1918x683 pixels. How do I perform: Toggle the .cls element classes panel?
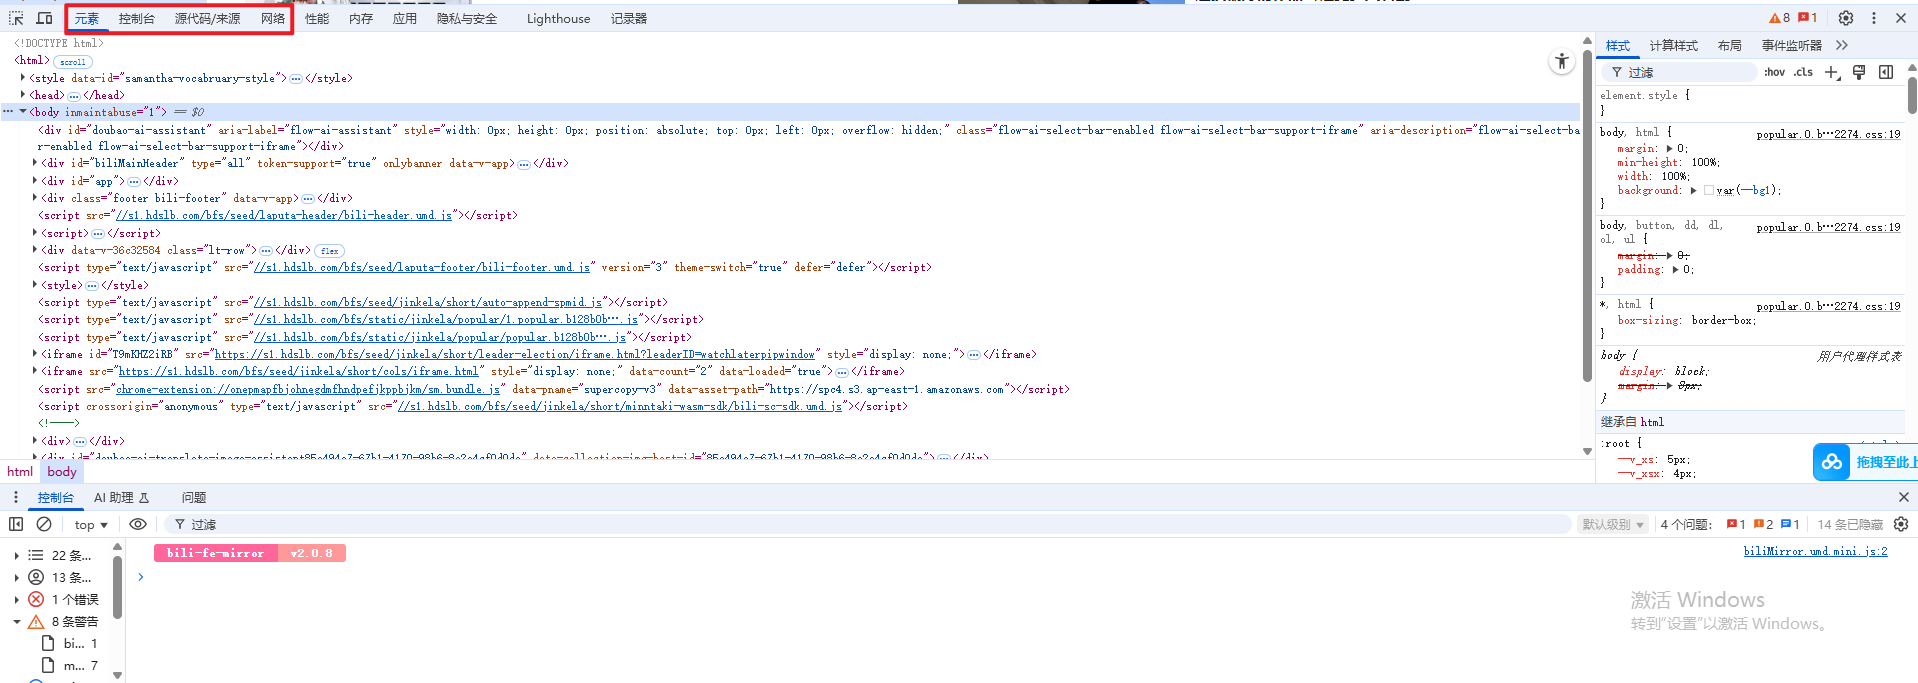pos(1803,72)
